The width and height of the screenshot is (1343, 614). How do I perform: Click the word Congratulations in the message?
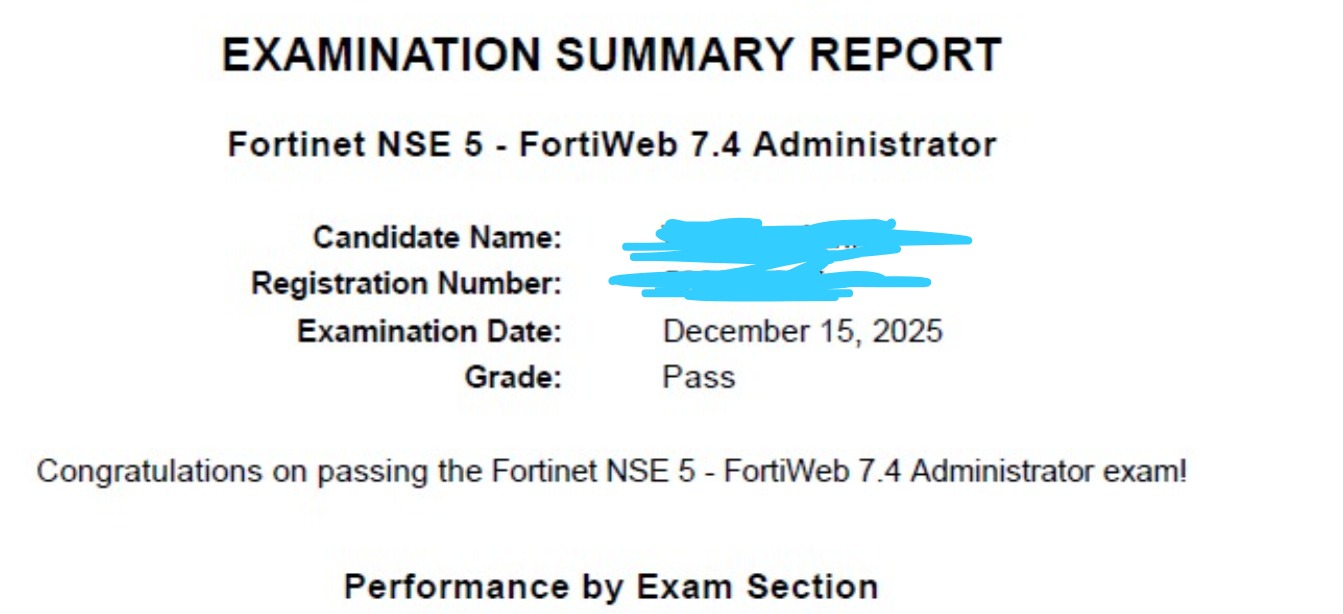(150, 471)
